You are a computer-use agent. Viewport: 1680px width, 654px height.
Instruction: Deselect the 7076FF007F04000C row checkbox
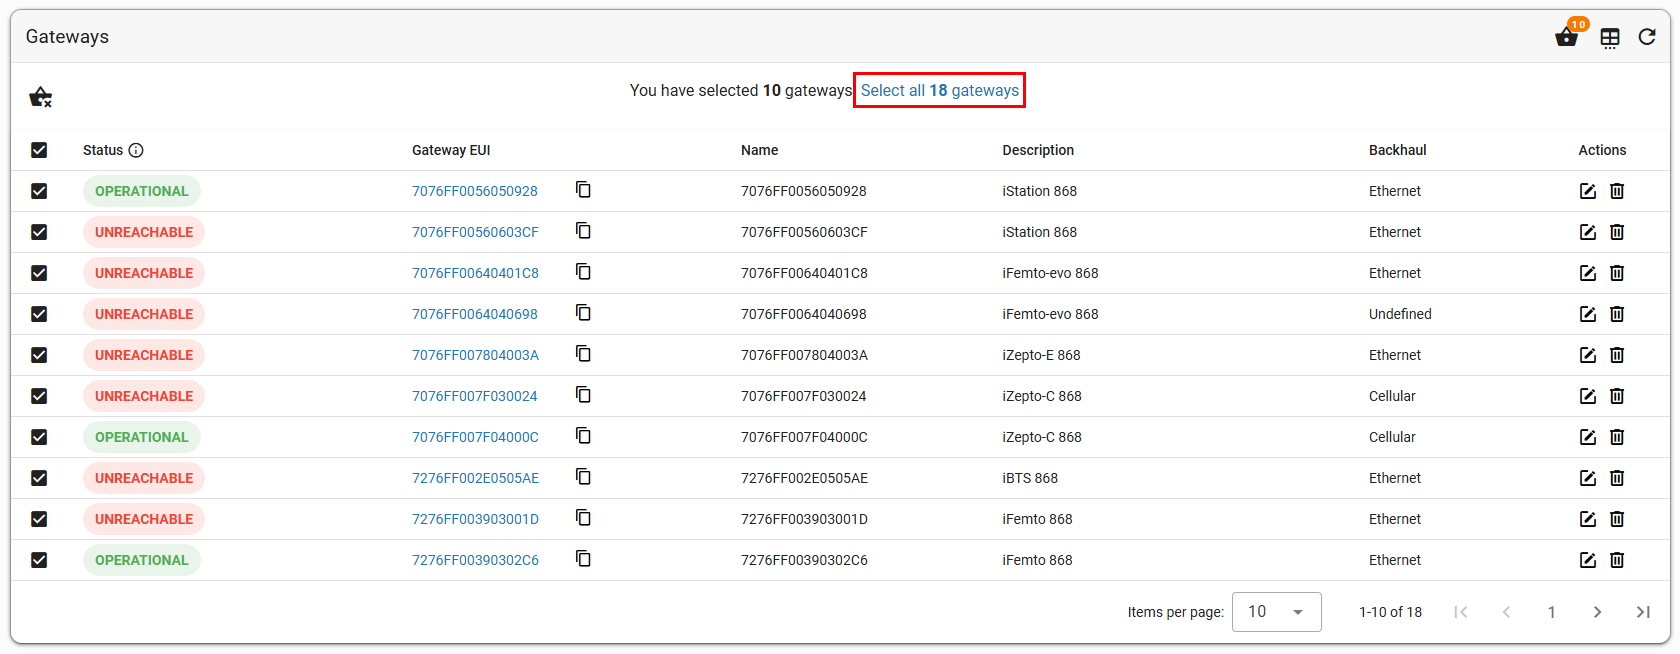tap(39, 437)
